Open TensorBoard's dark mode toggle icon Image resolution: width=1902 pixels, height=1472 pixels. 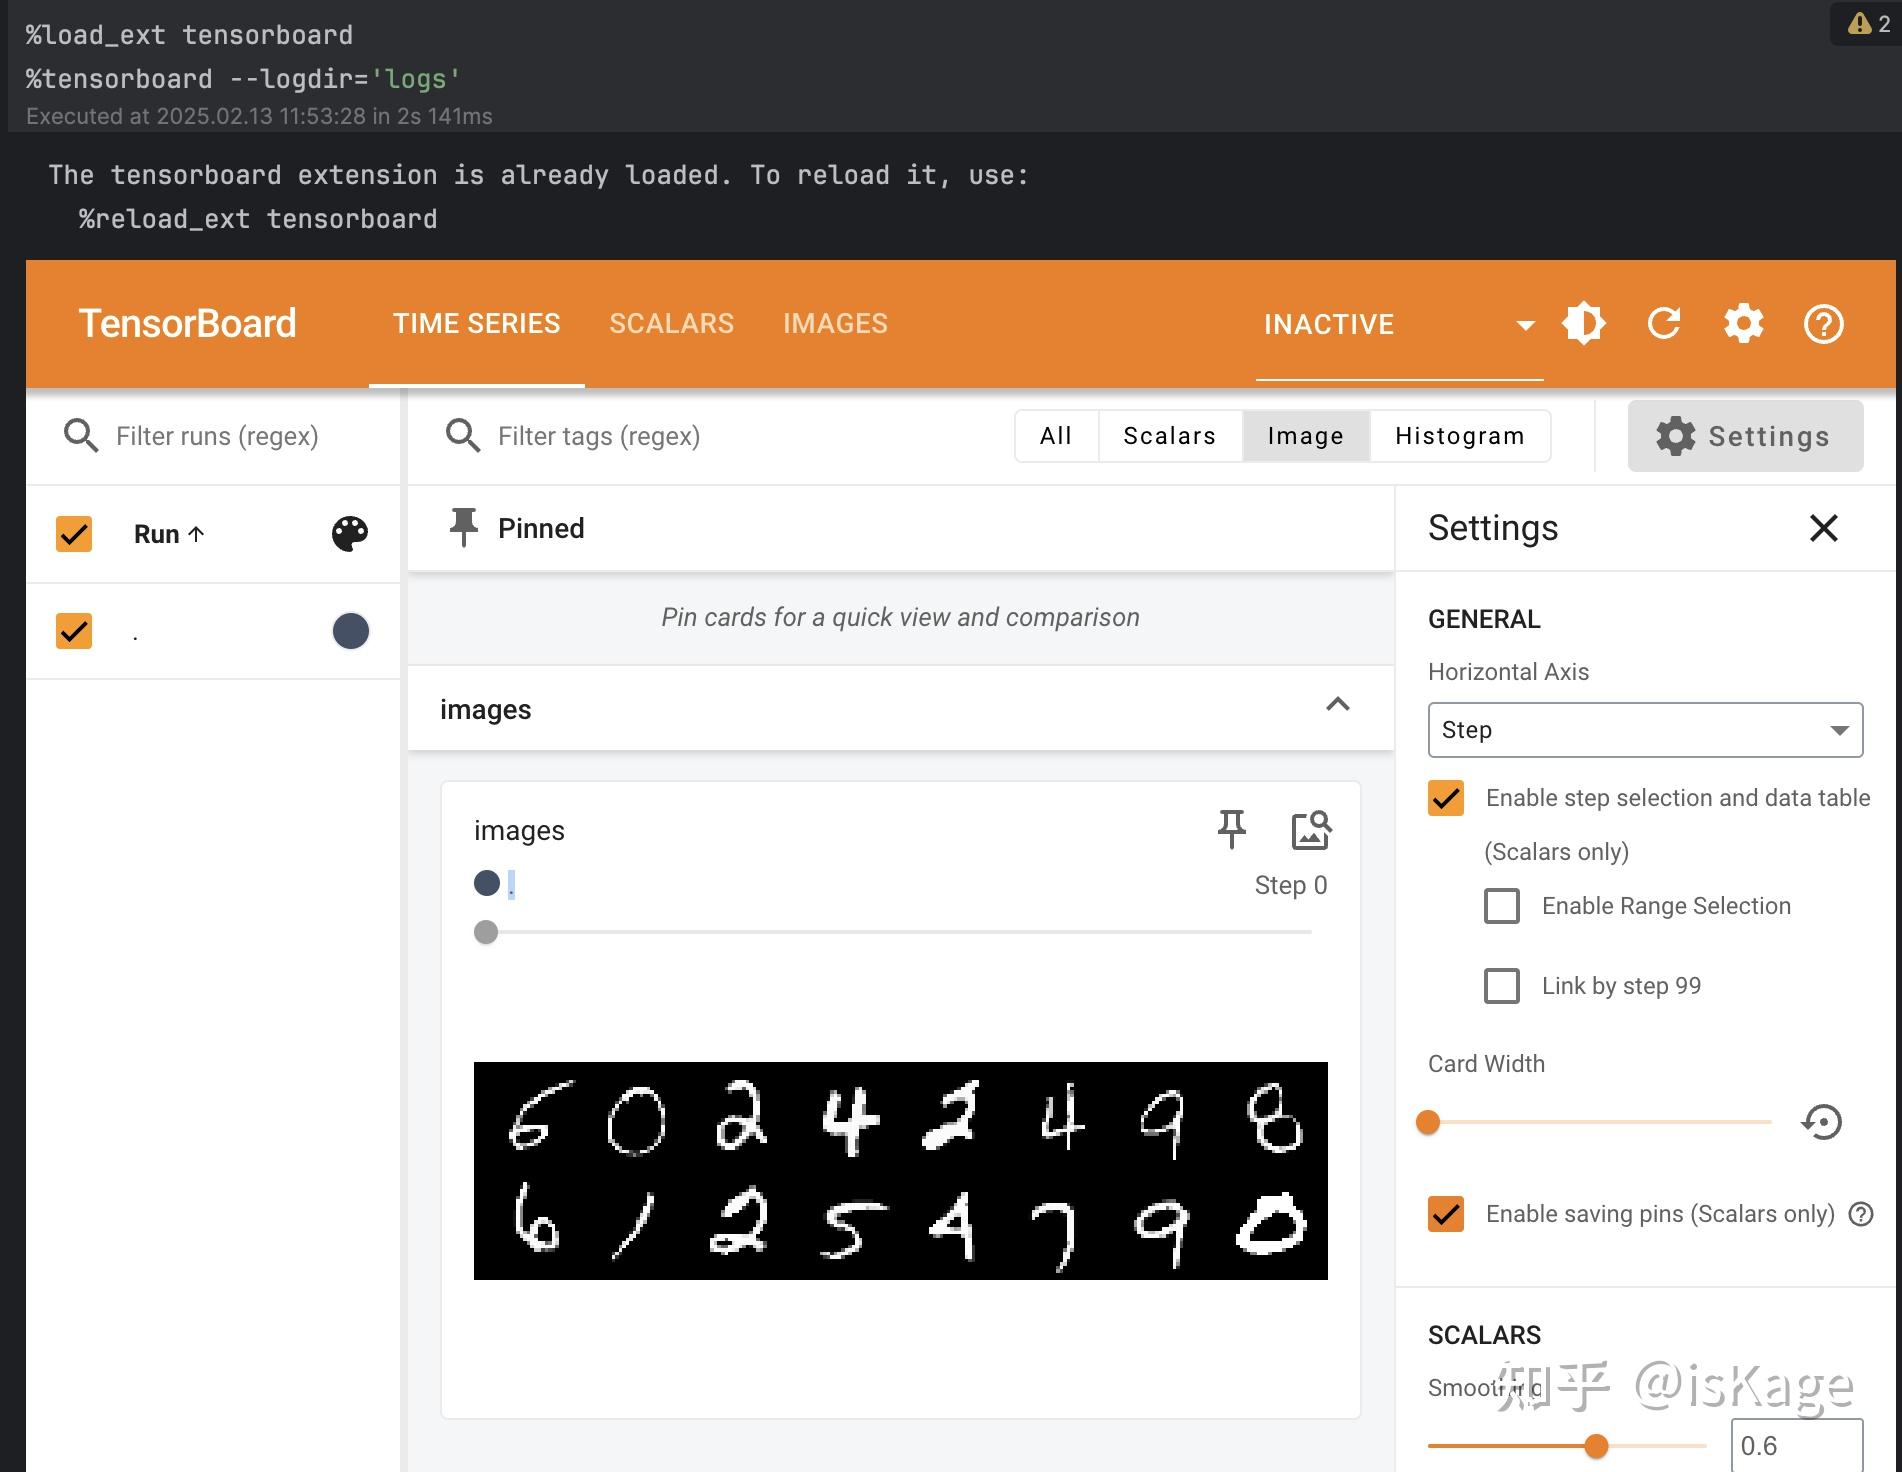(x=1584, y=323)
